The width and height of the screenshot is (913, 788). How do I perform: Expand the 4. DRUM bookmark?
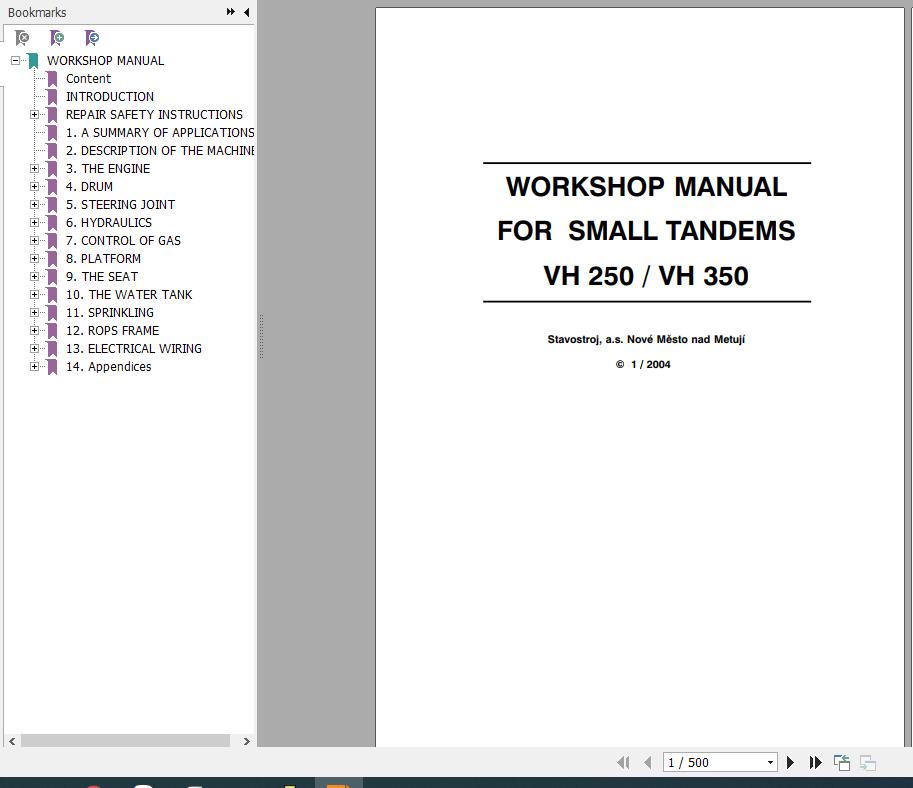(x=34, y=186)
